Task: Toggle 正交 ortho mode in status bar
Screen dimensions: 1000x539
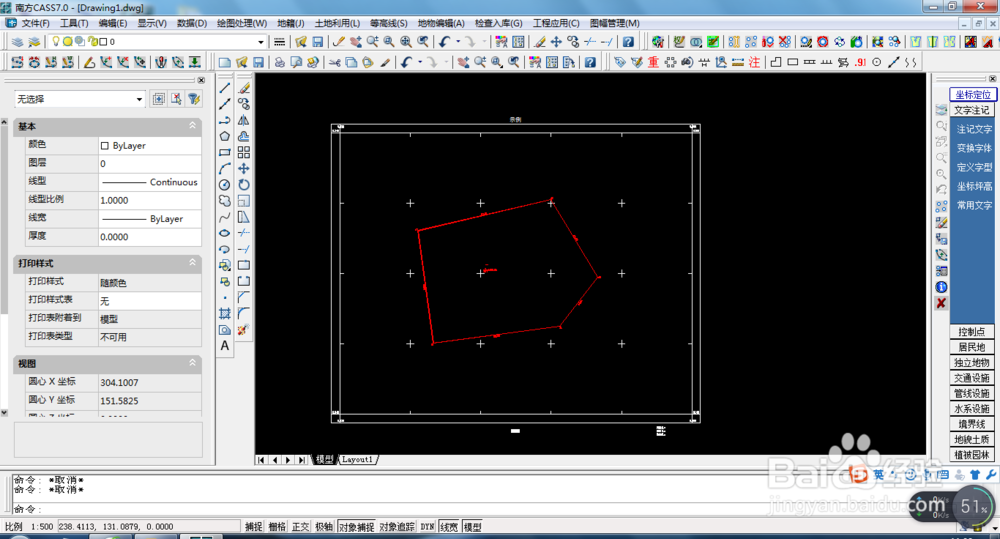Action: pos(300,527)
